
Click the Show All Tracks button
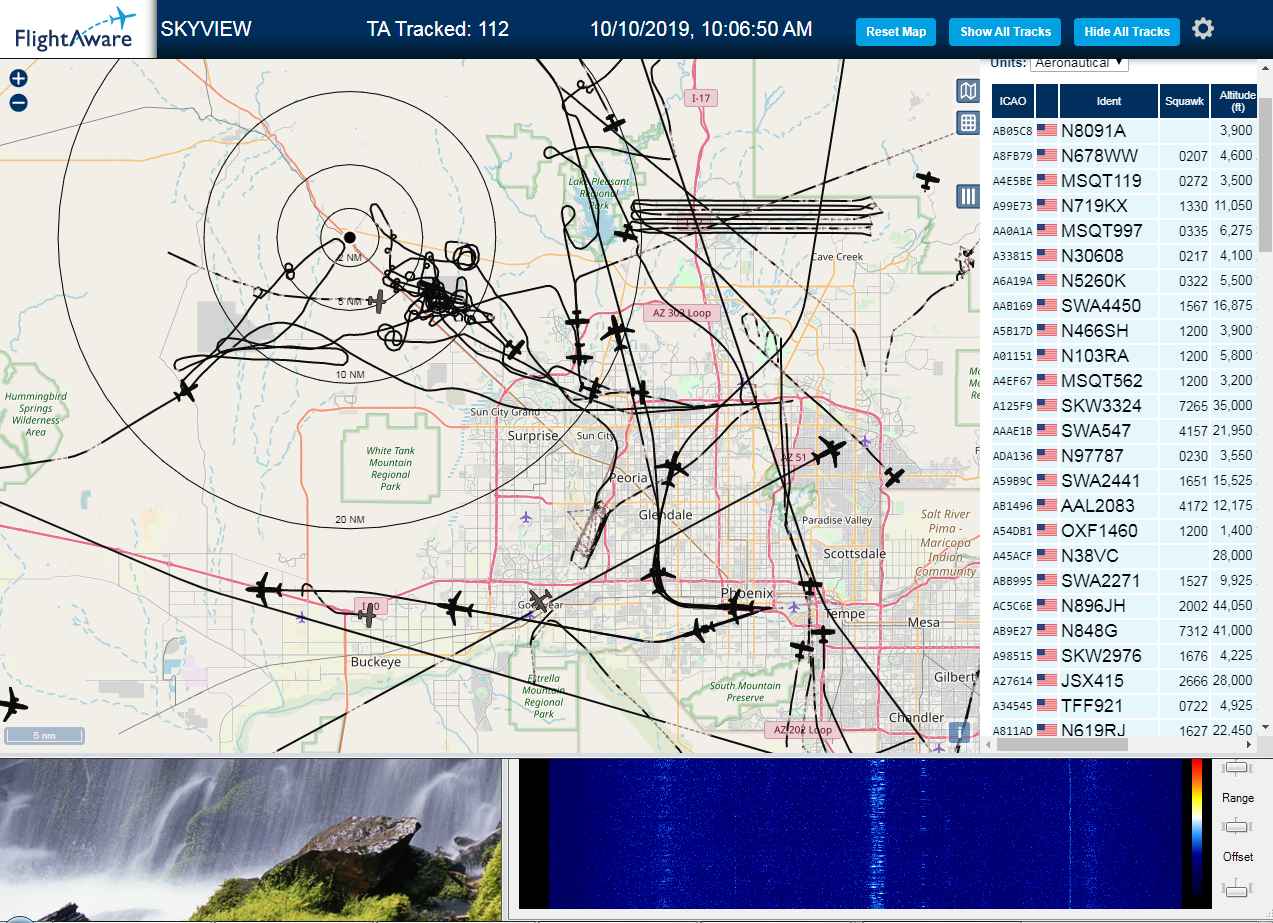[1005, 32]
